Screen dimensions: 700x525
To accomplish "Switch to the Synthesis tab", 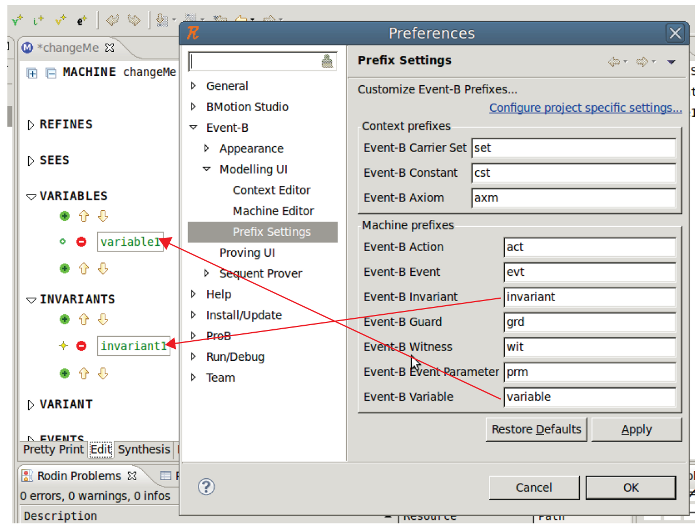I will 143,450.
